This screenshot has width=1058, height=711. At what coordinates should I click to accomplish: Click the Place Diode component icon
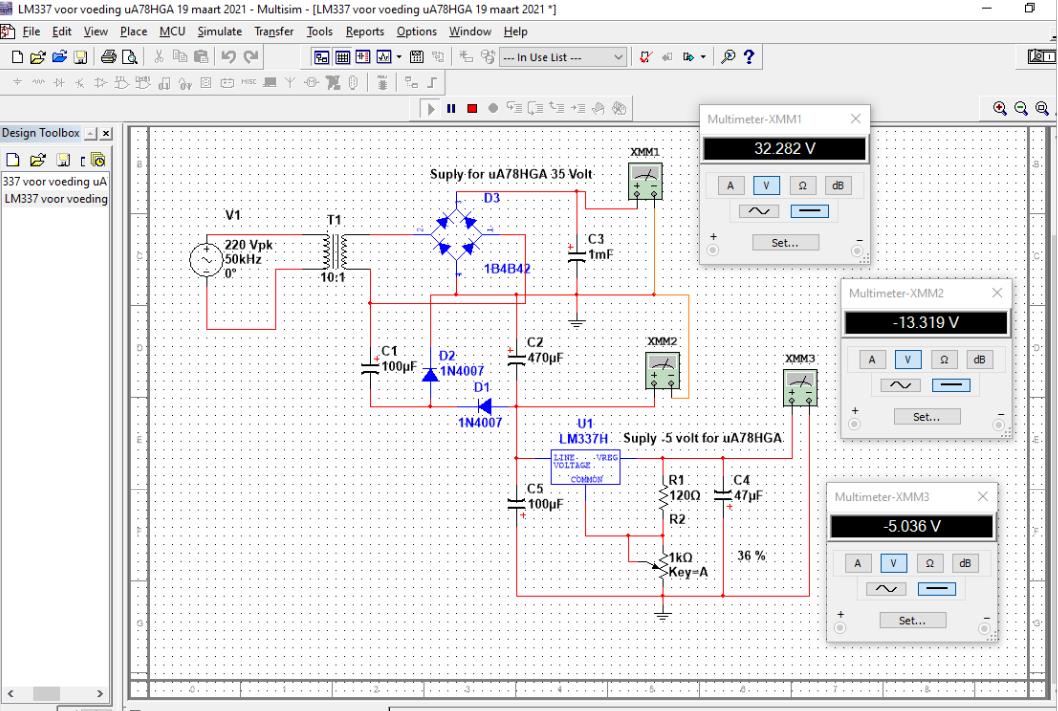point(59,83)
